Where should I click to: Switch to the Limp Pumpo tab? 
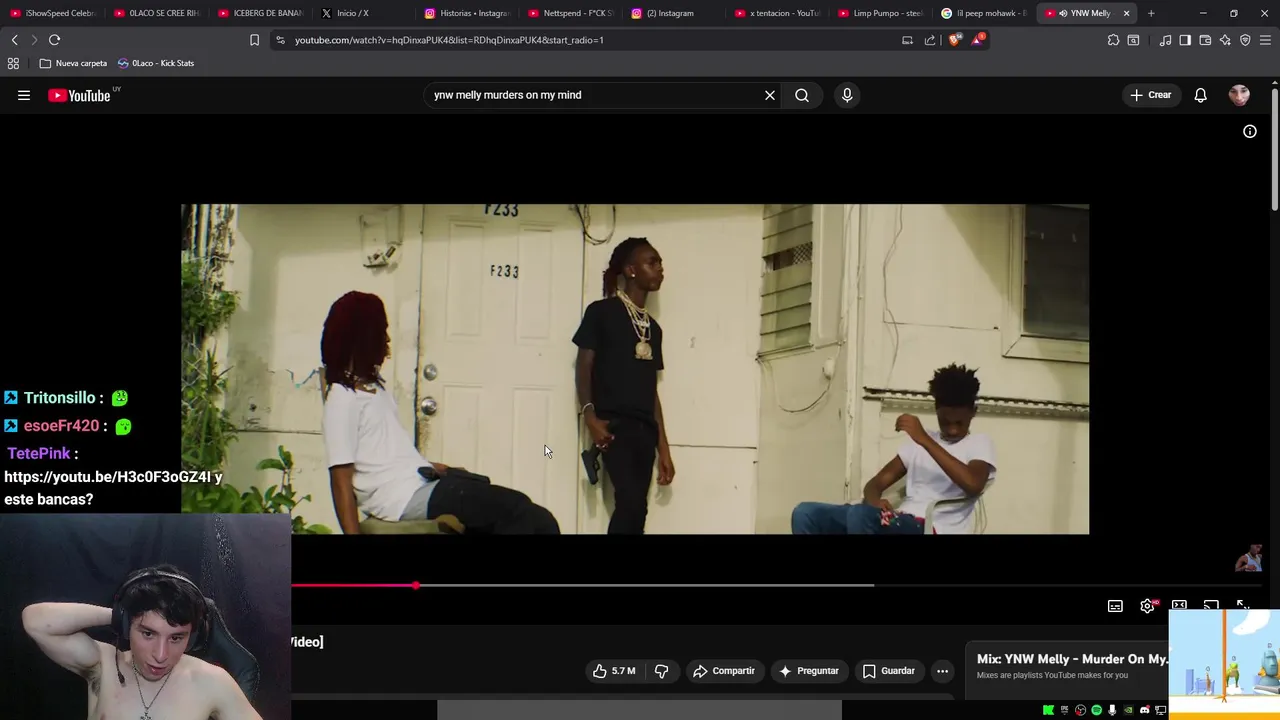click(880, 13)
